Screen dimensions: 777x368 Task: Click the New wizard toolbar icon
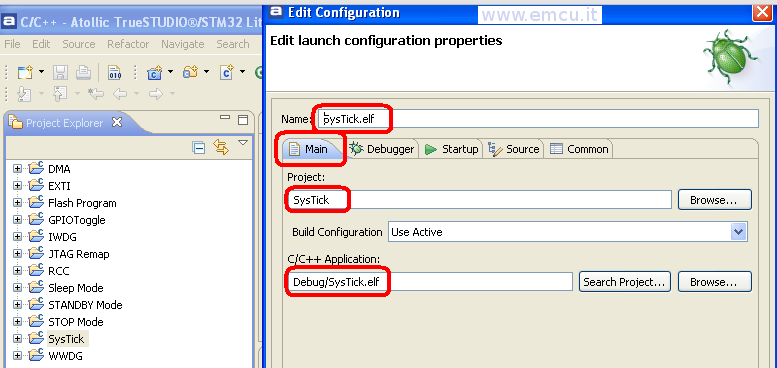click(24, 73)
